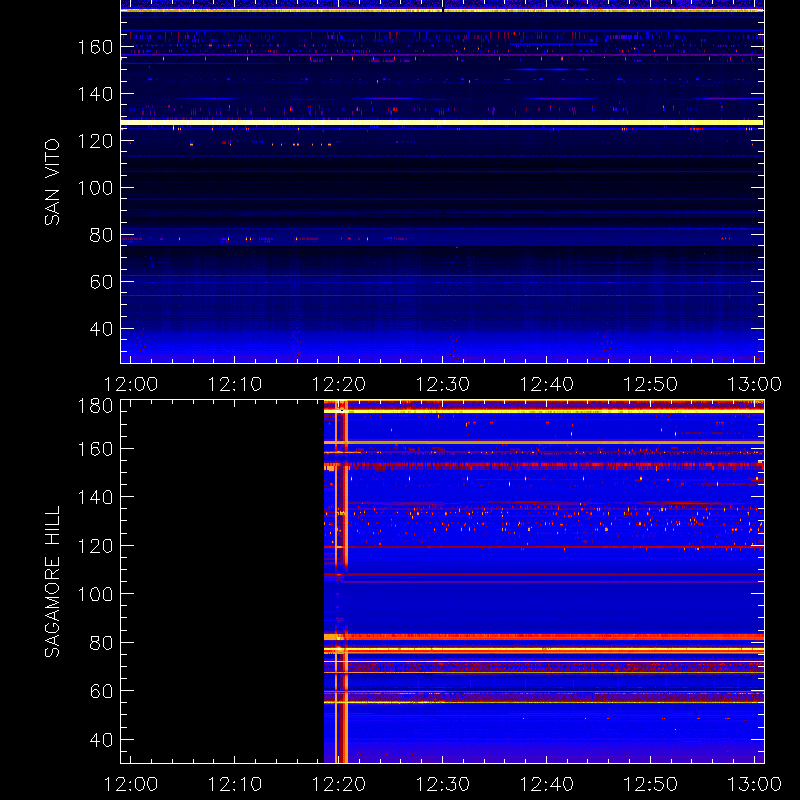Click 12:00 under the Sagamore Hill plot
Screen dimensions: 800x800
[x=131, y=784]
